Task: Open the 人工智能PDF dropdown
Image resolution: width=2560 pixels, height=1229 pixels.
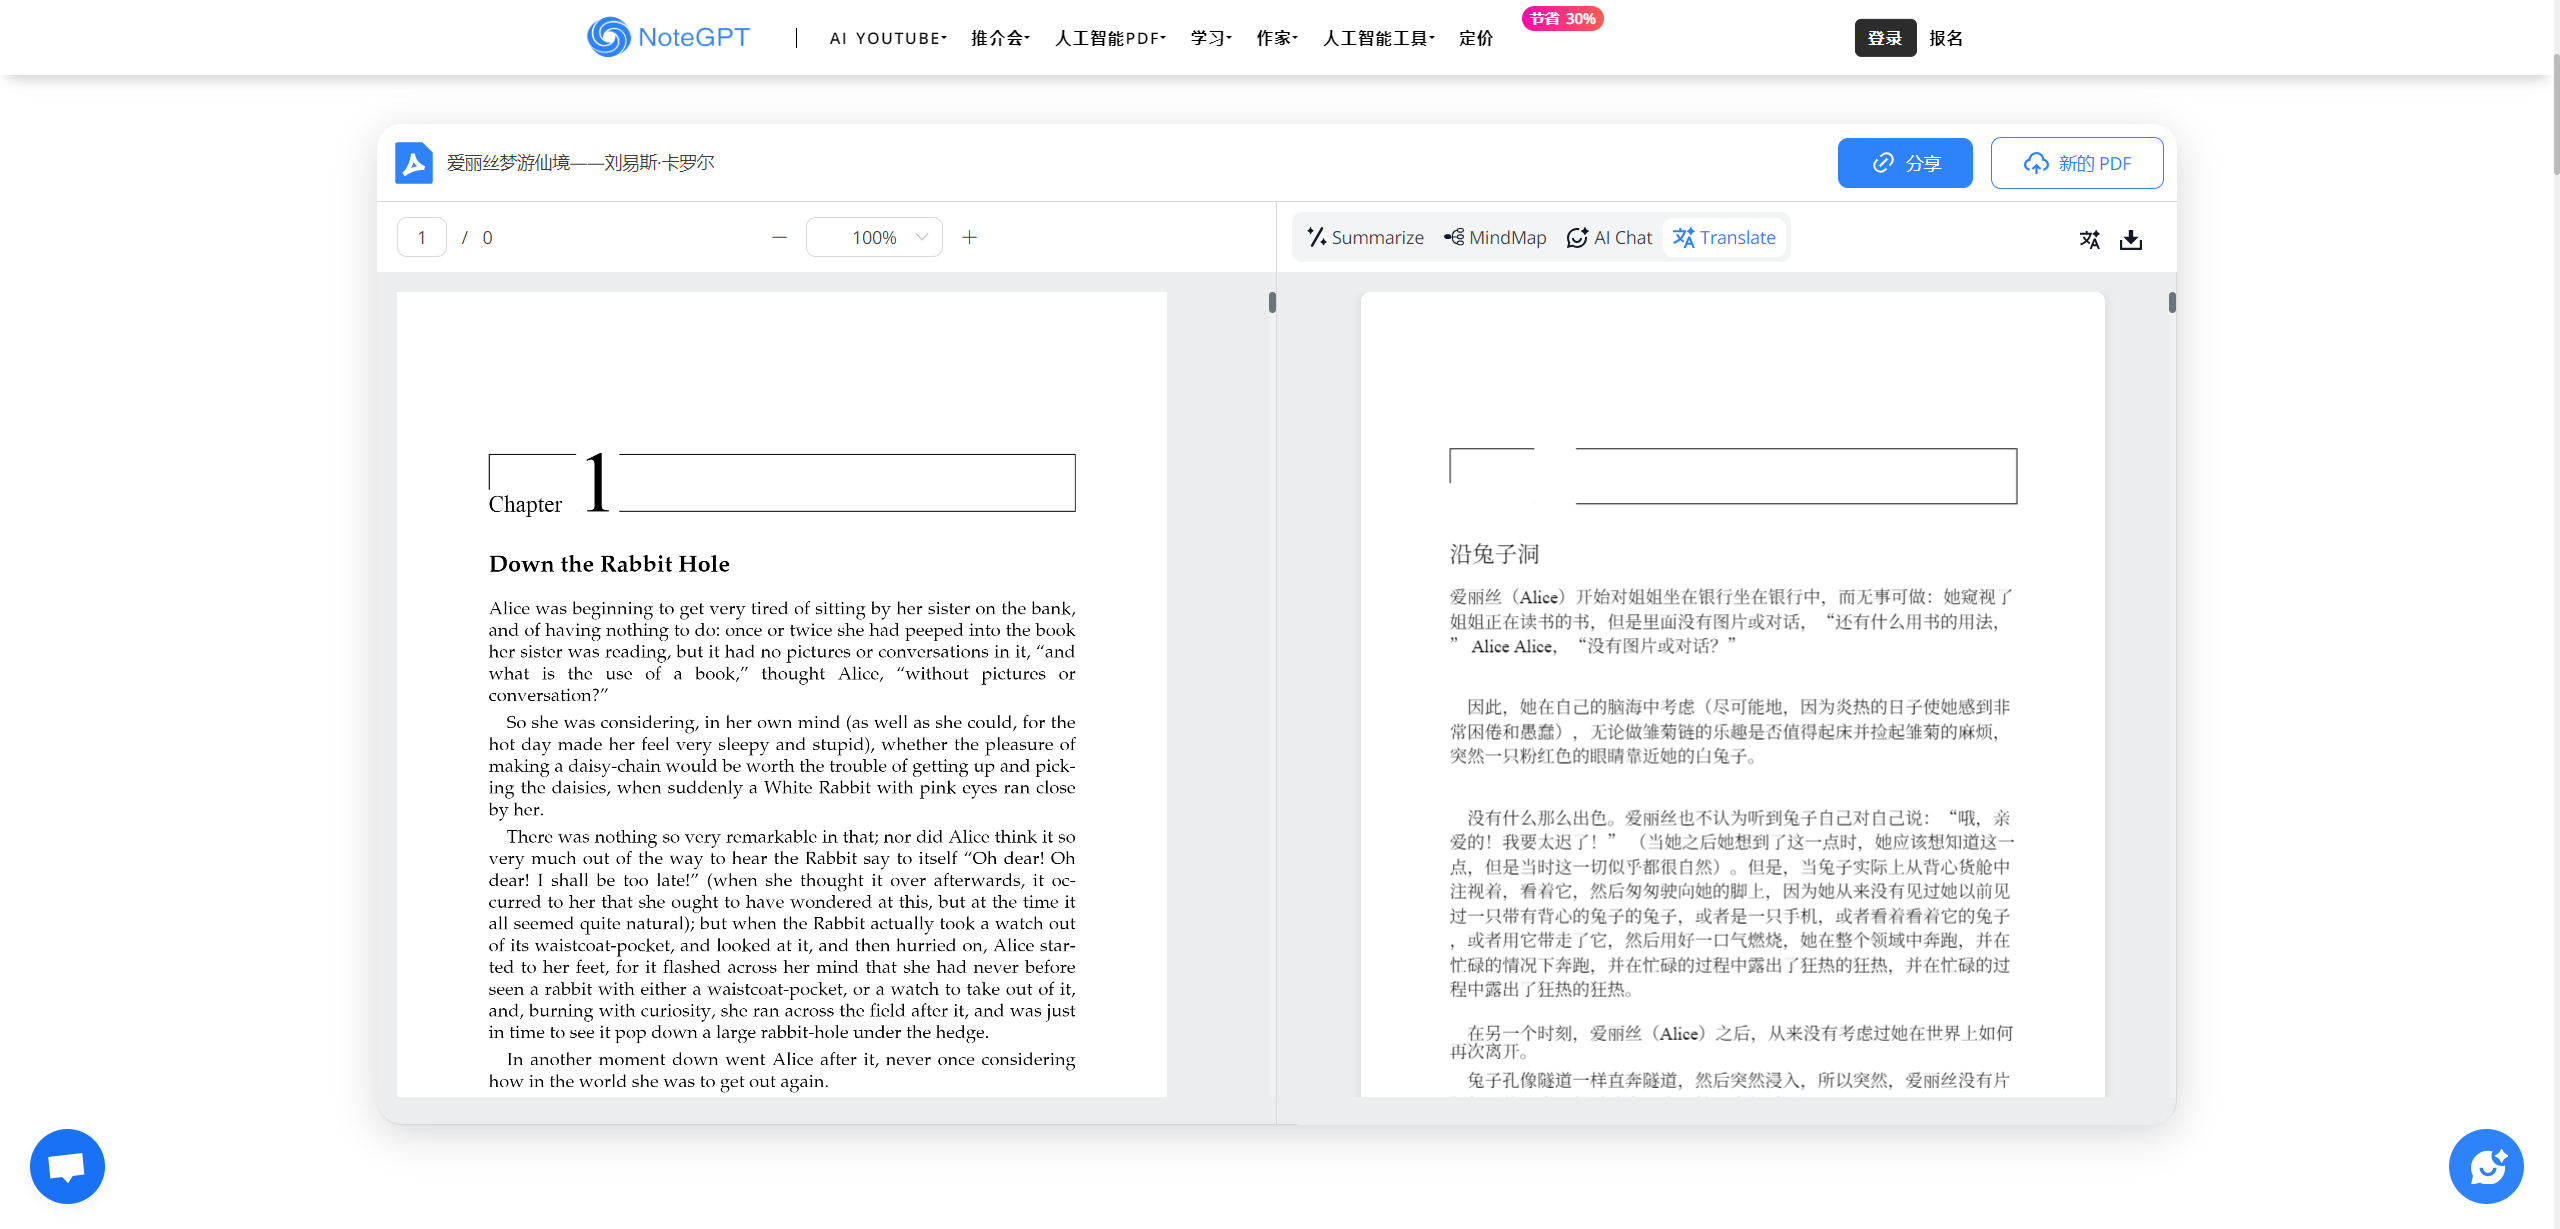Action: point(1110,38)
